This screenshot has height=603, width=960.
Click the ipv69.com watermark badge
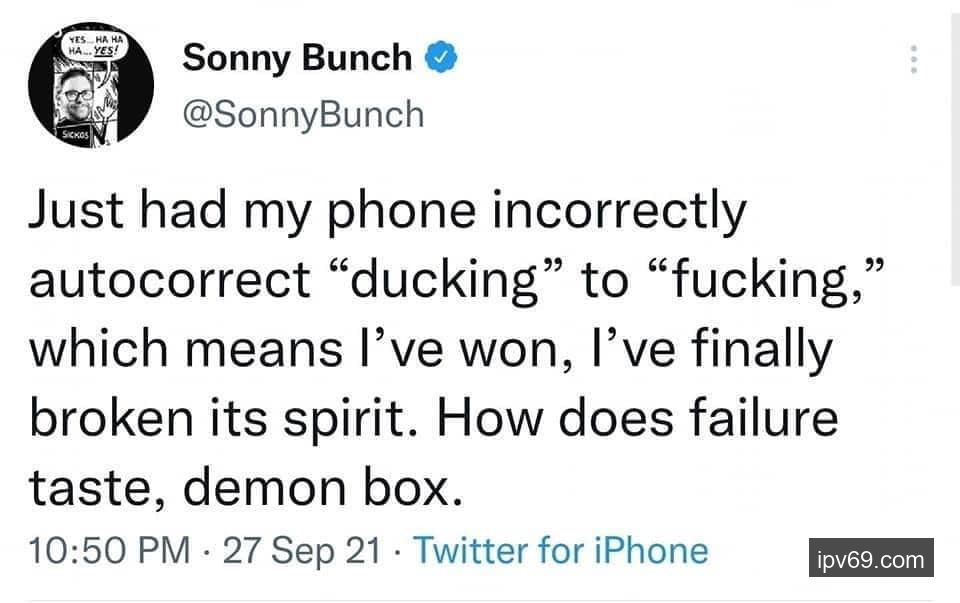tap(871, 559)
